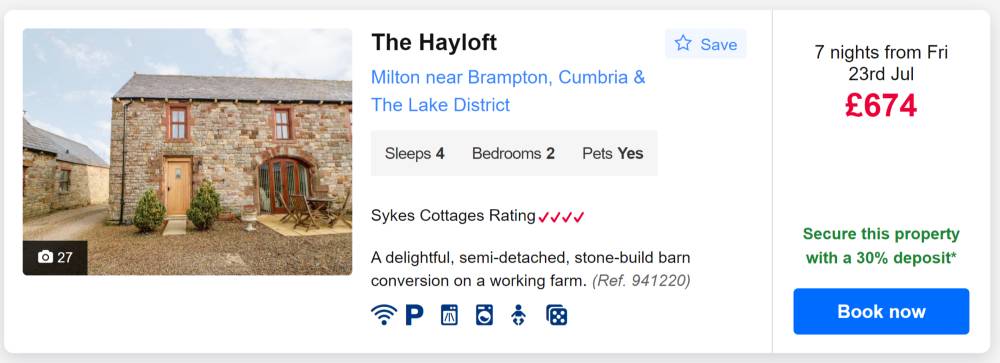
Task: Click the parking P icon
Action: pyautogui.click(x=415, y=315)
